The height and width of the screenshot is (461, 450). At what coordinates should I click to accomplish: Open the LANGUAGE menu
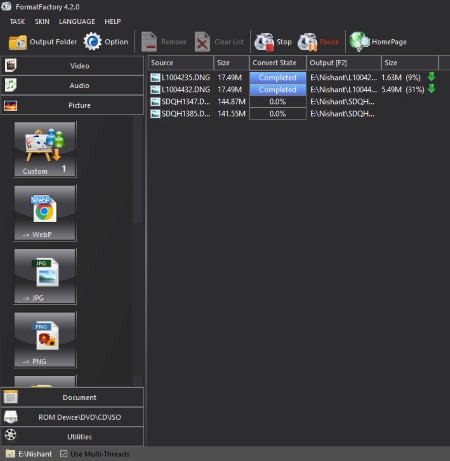[x=77, y=22]
